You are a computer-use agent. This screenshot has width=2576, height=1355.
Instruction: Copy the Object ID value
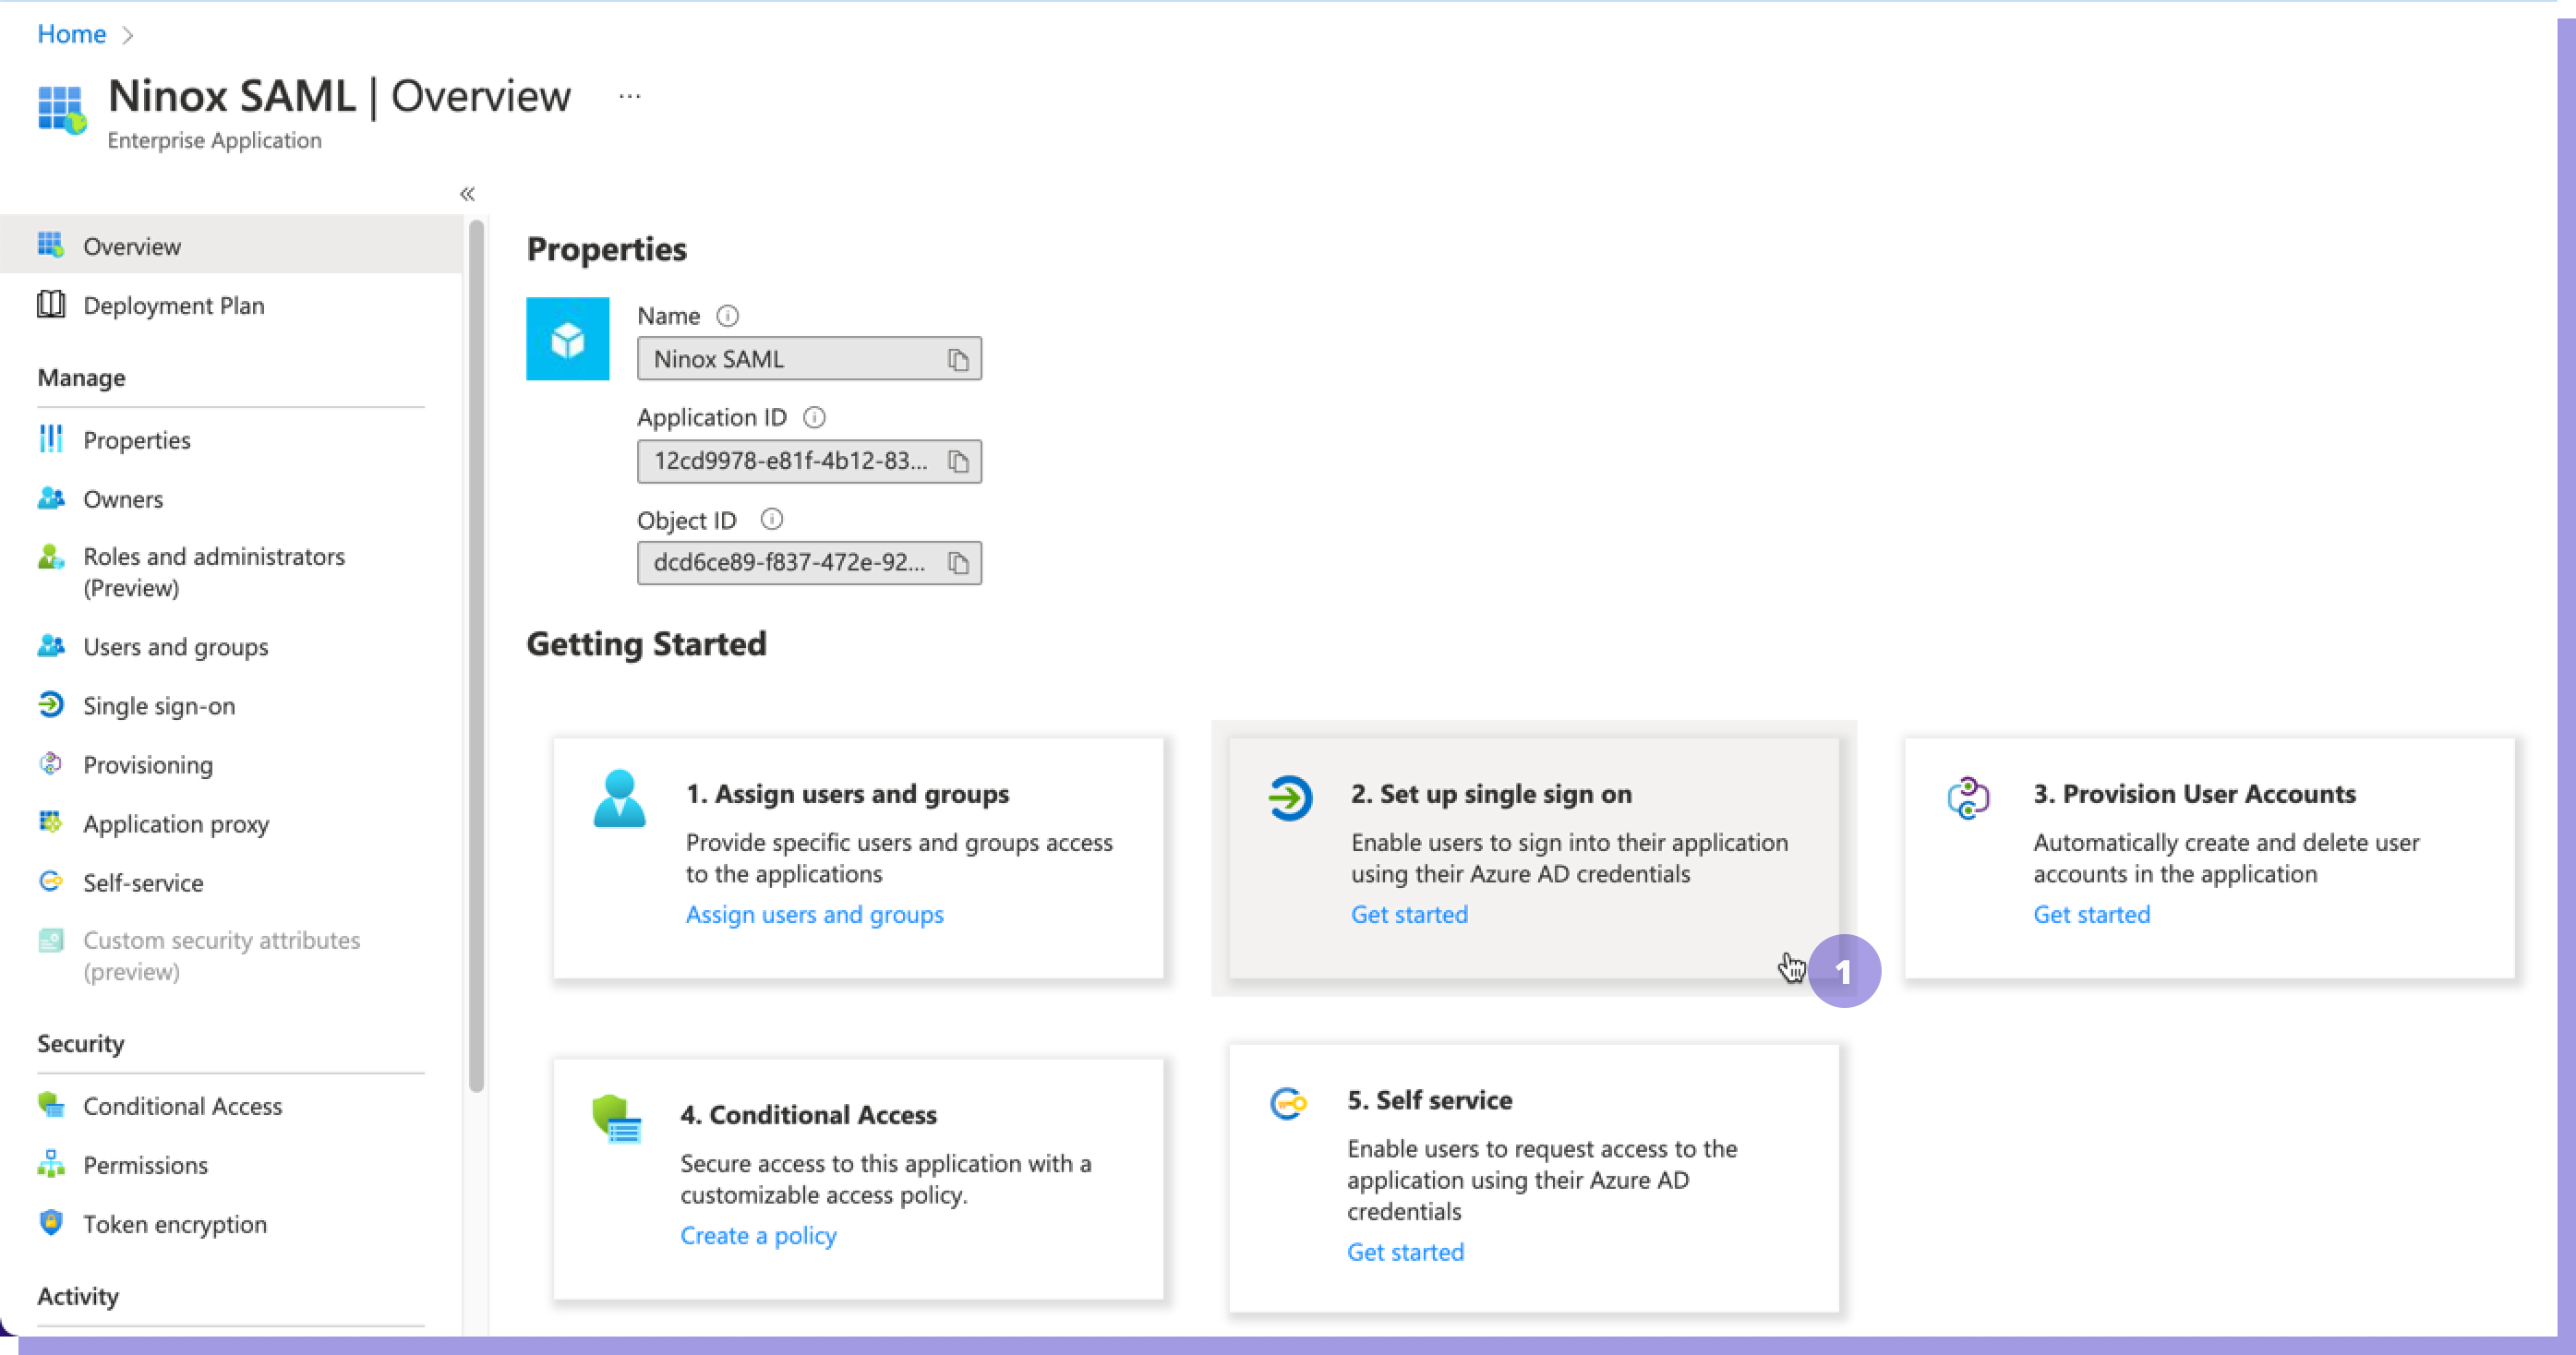pyautogui.click(x=958, y=564)
